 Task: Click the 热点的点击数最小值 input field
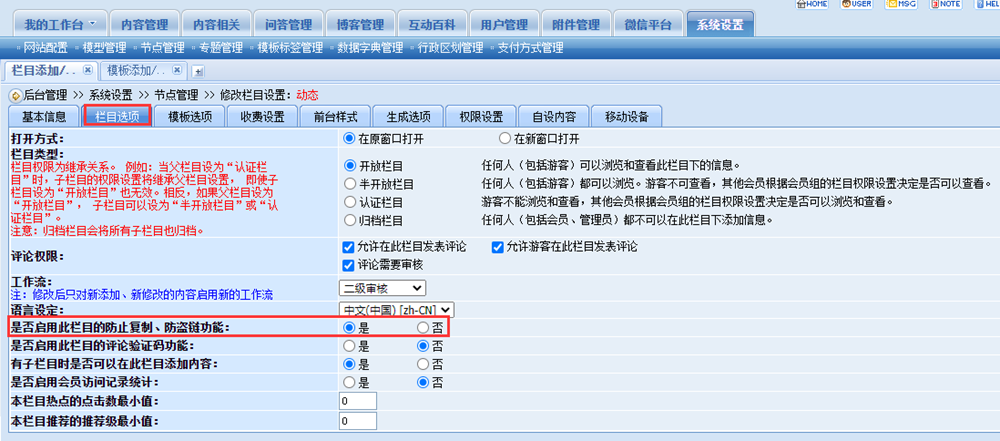pyautogui.click(x=358, y=401)
